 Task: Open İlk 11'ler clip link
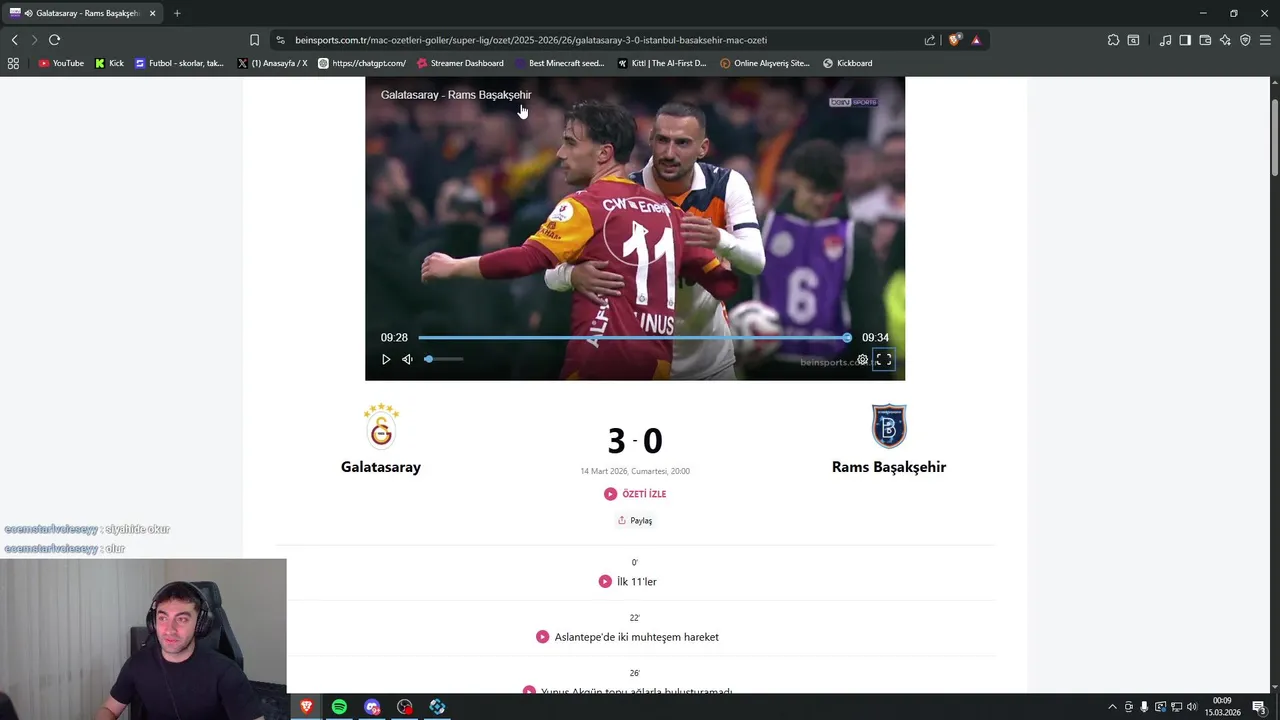[x=636, y=581]
